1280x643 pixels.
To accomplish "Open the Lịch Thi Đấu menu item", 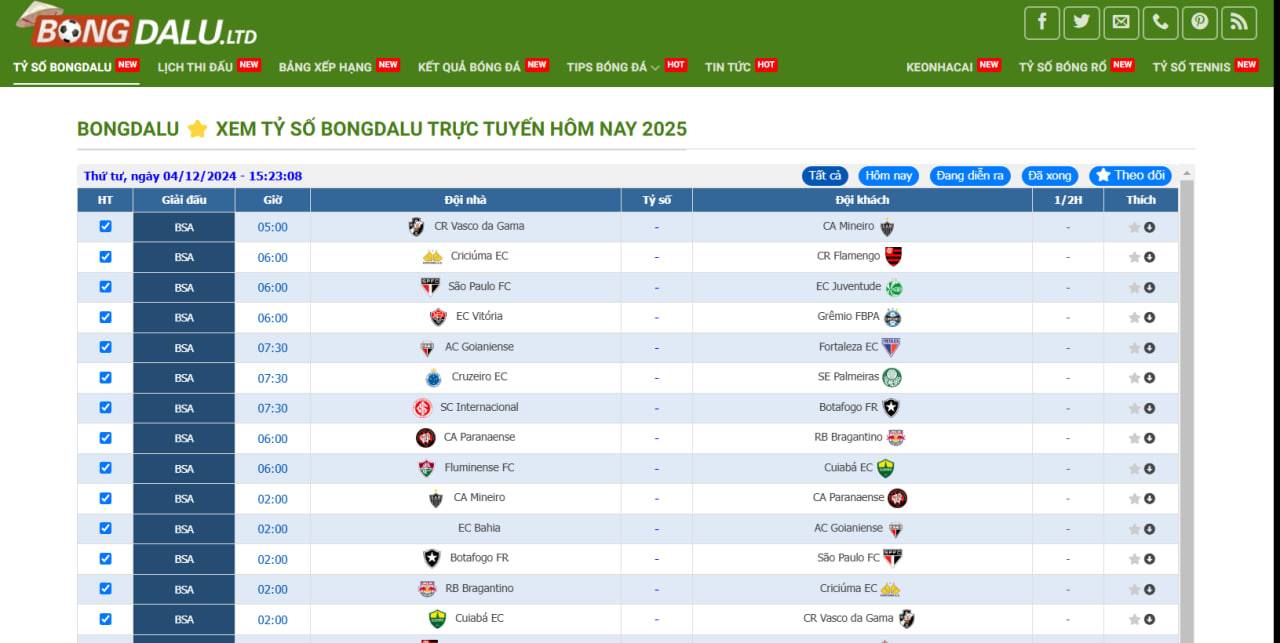I will coord(195,67).
